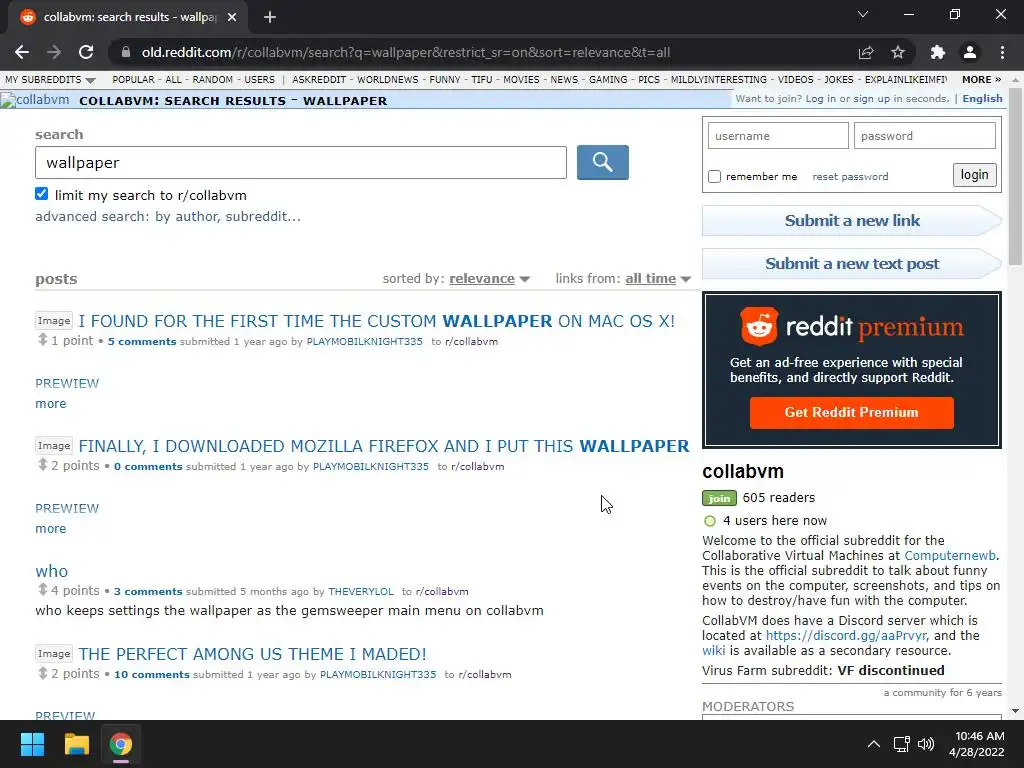Open PREWIEW link under Firefox wallpaper post
Image resolution: width=1024 pixels, height=768 pixels.
point(67,508)
